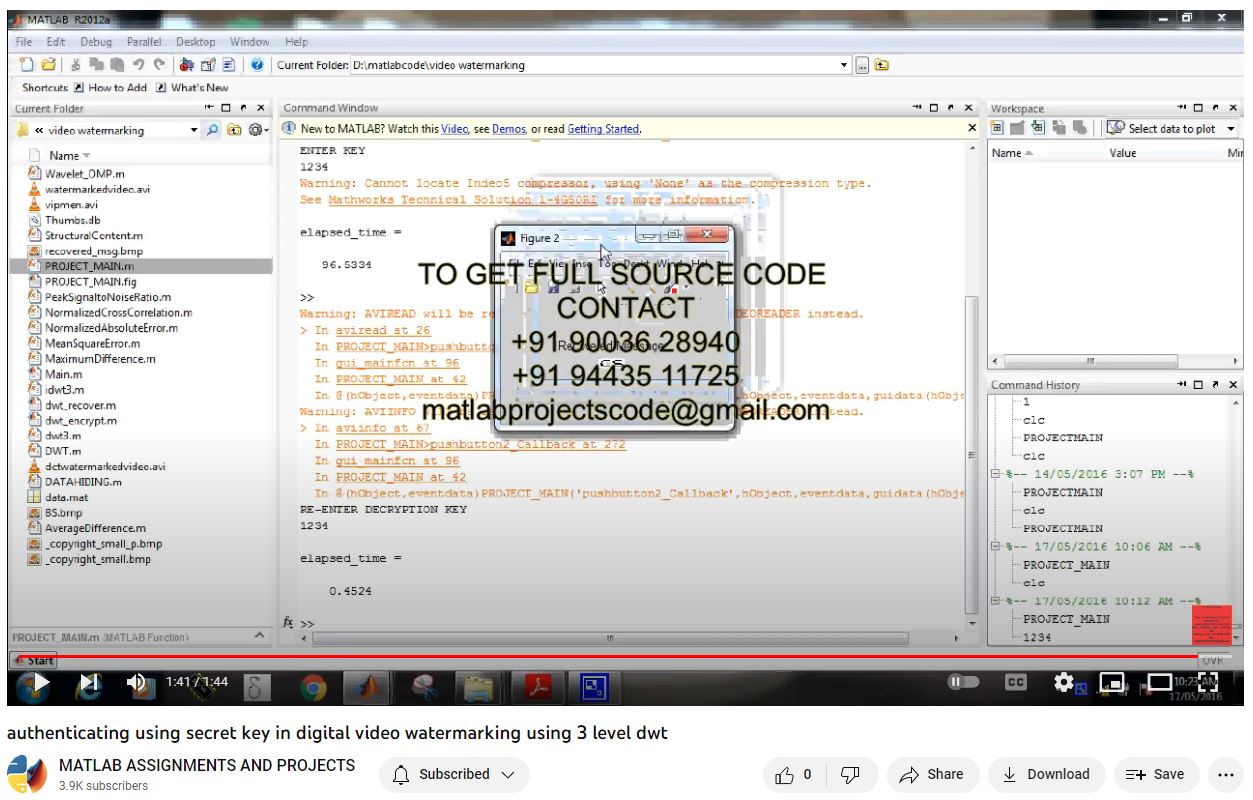
Task: Switch to miniplayer mode
Action: (1112, 683)
